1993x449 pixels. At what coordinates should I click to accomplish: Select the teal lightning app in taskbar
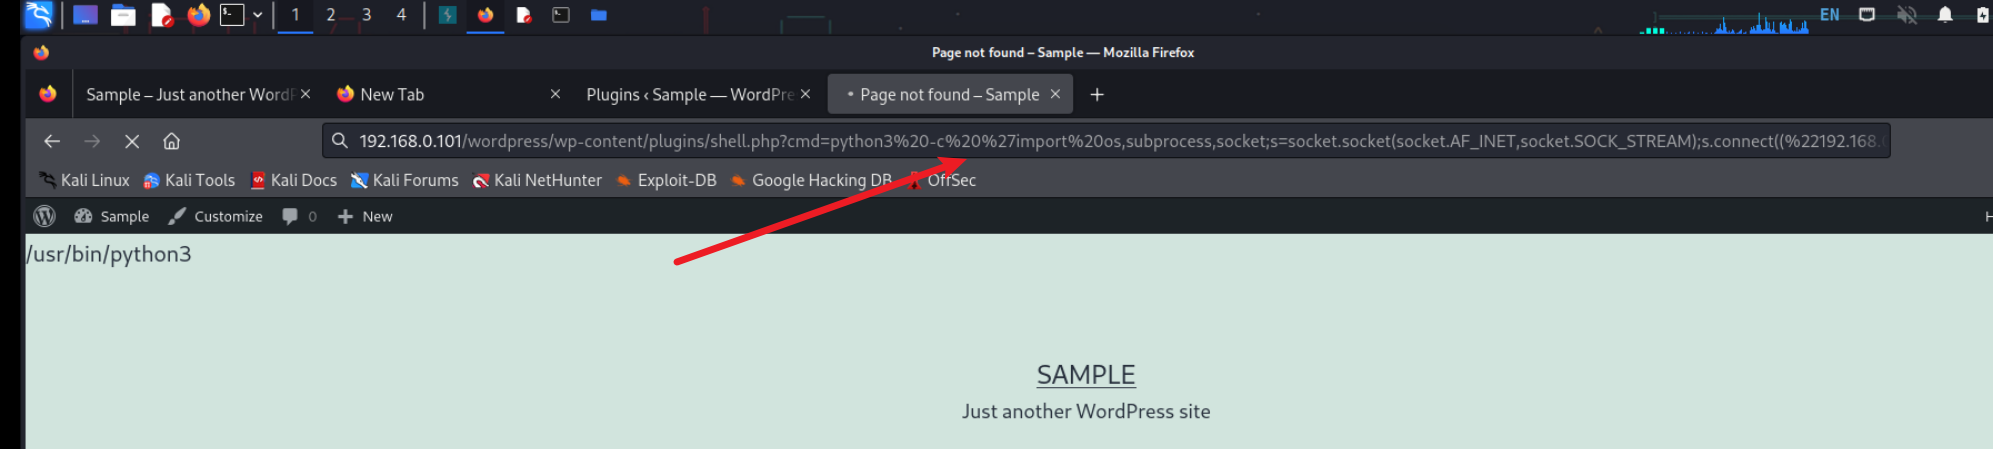[448, 15]
